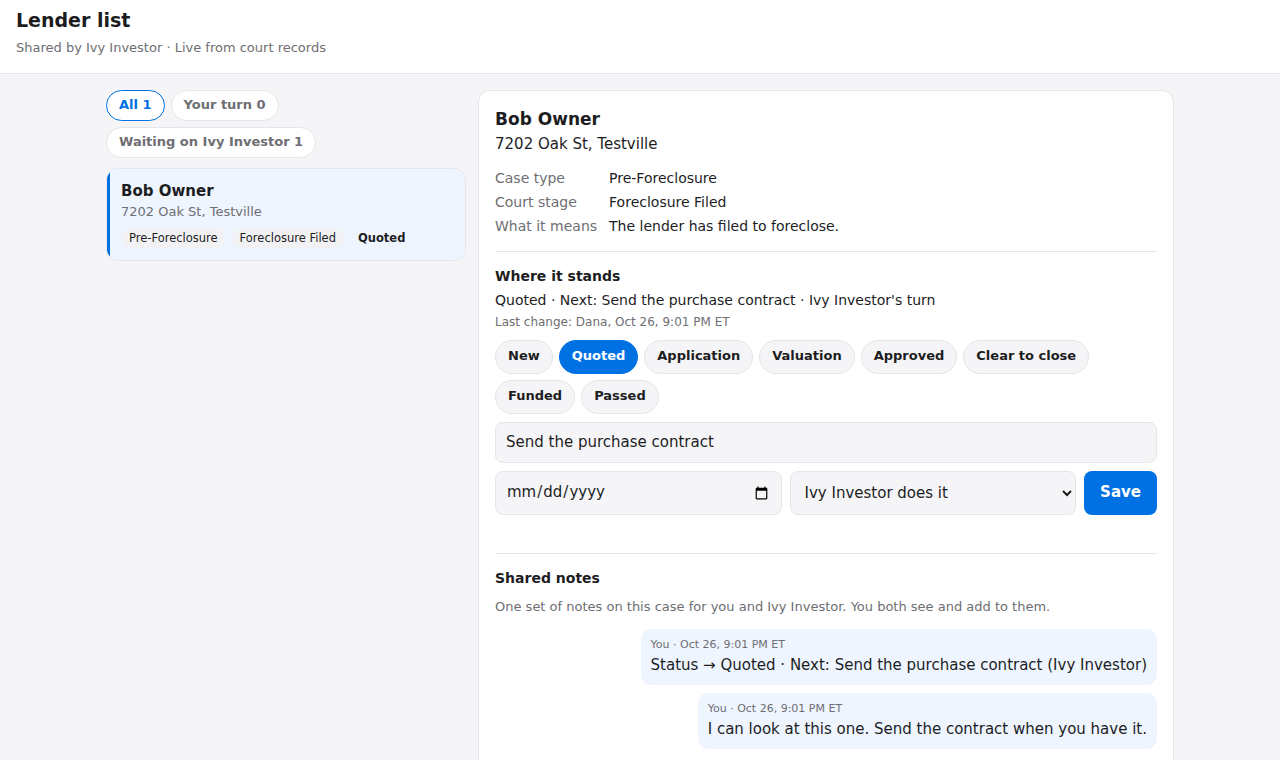Screen dimensions: 1280x760
Task: Click the Lender list page title
Action: (x=73, y=20)
